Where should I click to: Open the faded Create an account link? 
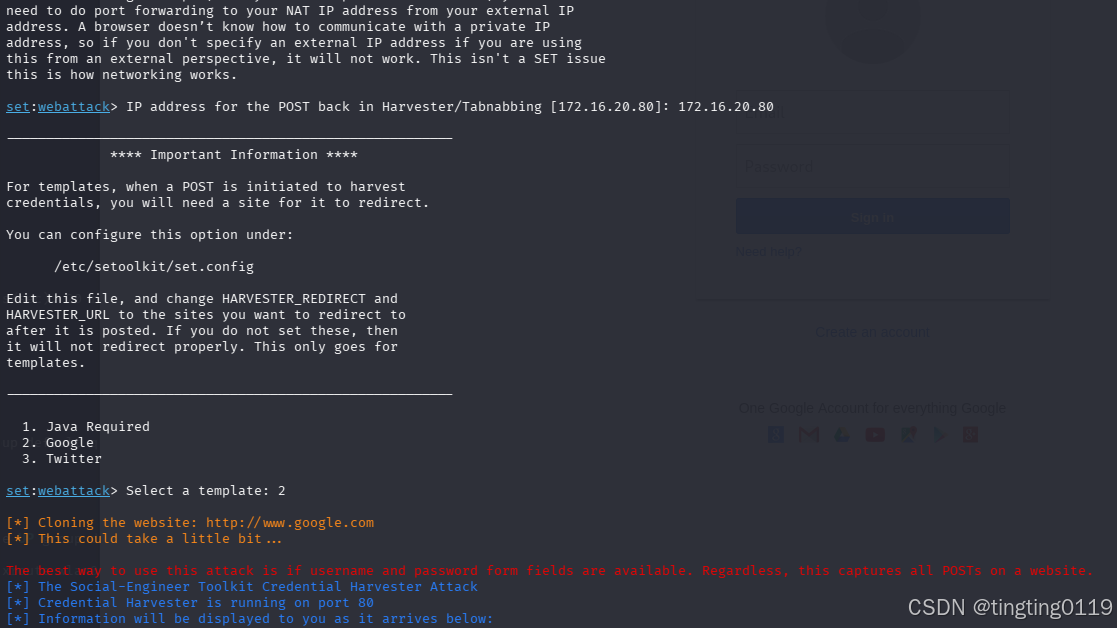pos(872,333)
